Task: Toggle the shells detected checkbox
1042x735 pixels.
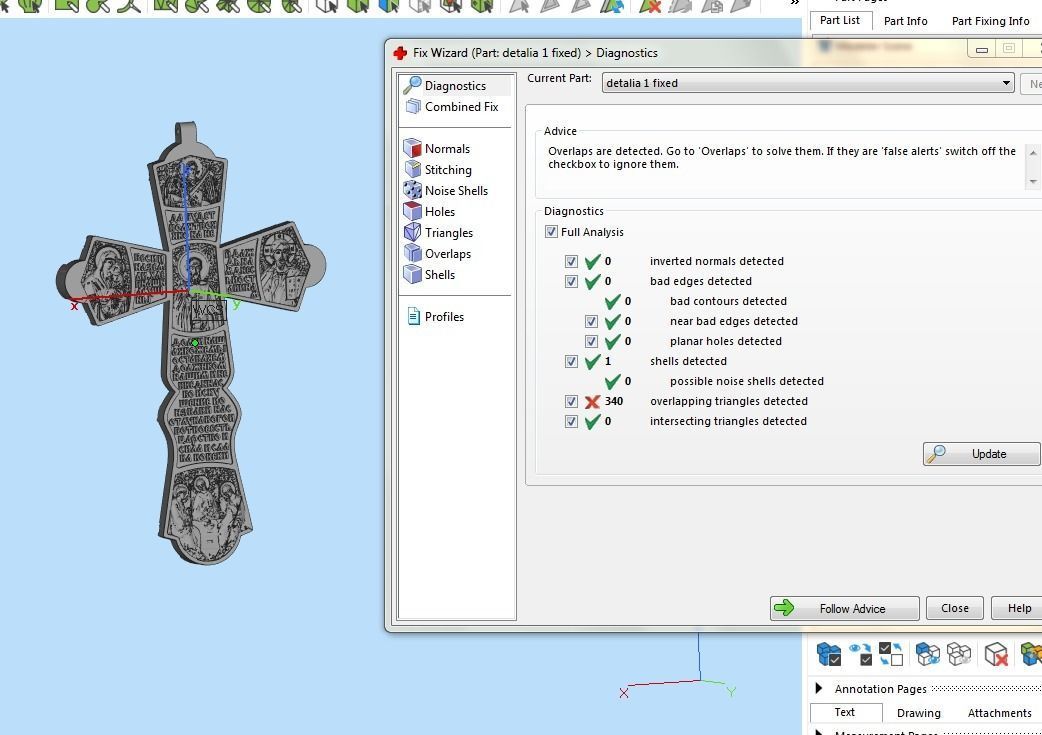Action: coord(571,361)
